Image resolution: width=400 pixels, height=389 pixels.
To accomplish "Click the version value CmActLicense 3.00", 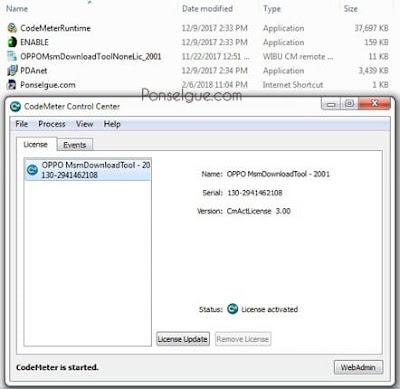I will point(259,211).
